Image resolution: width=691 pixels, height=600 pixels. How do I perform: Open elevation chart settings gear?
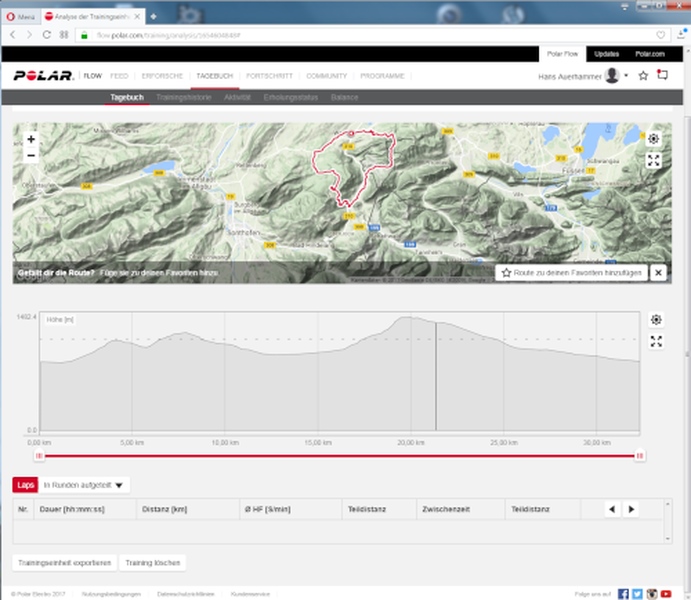[656, 320]
